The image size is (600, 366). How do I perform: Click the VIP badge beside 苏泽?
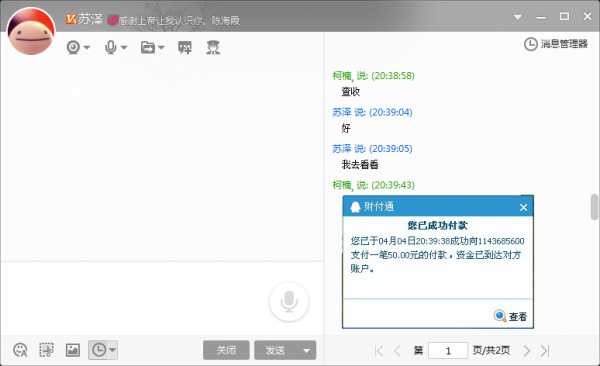pos(71,19)
